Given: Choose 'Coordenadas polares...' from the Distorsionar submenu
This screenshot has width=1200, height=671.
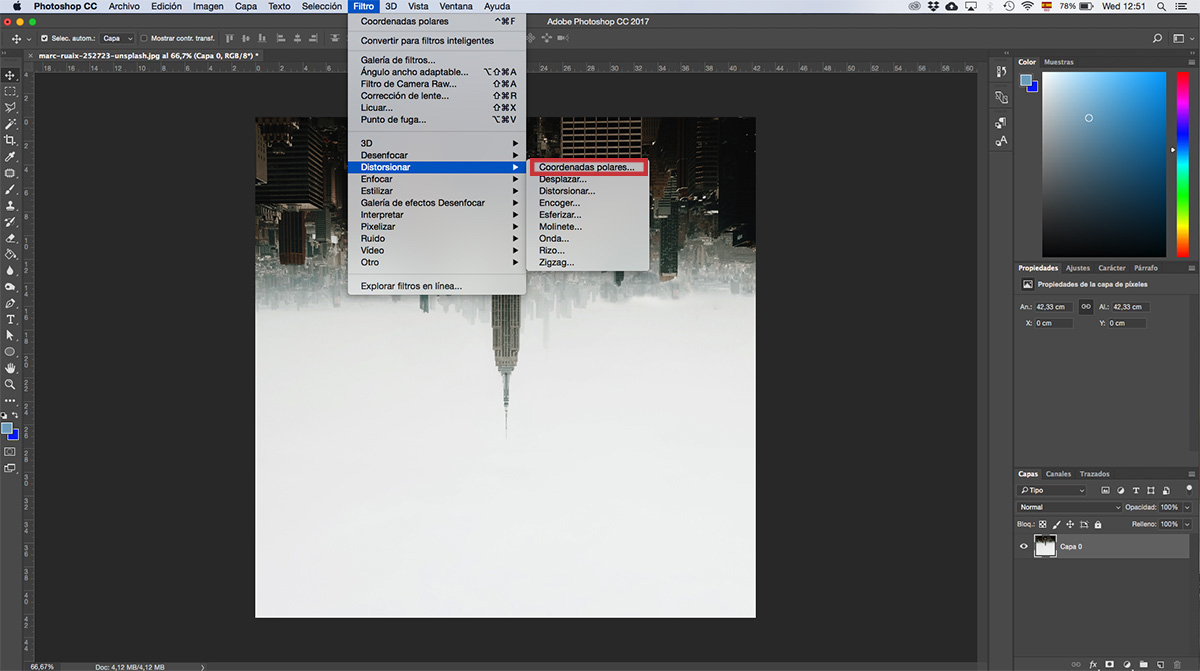Looking at the screenshot, I should (586, 167).
